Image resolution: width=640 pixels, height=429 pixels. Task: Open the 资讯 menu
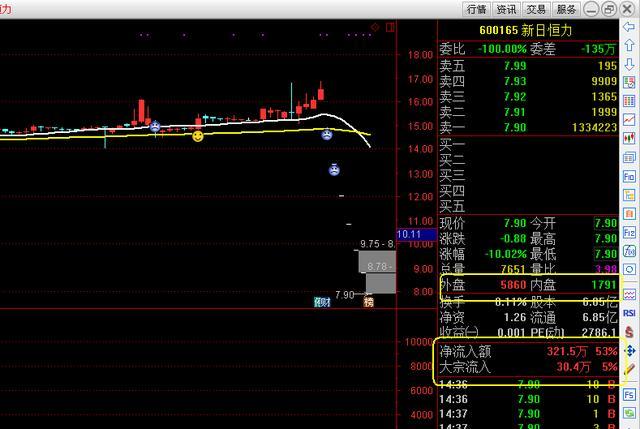(x=506, y=9)
